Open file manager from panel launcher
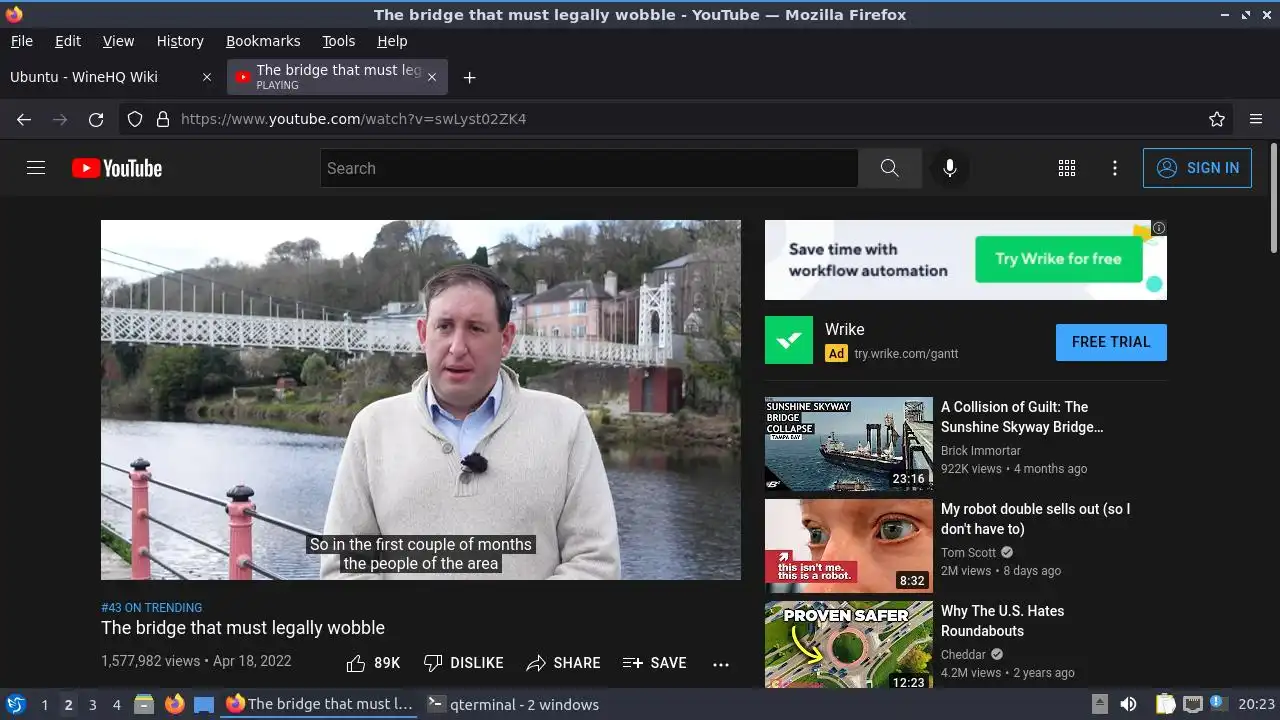This screenshot has height=720, width=1280. (x=144, y=704)
